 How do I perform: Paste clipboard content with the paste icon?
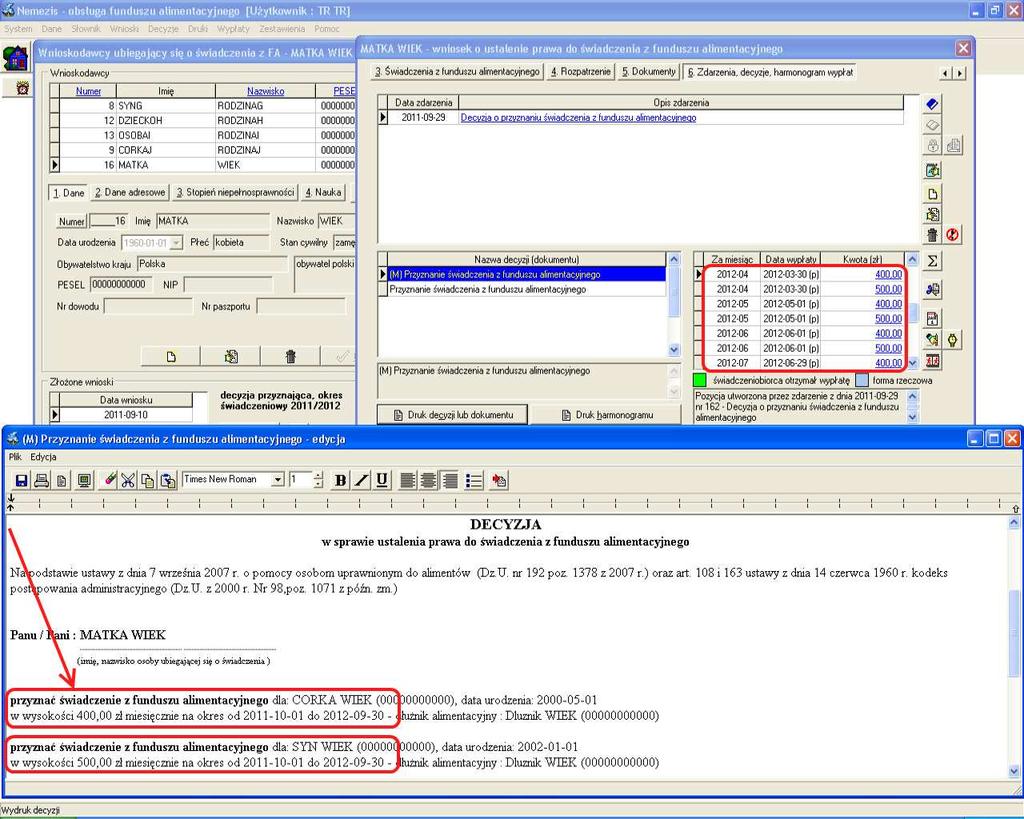pyautogui.click(x=168, y=481)
